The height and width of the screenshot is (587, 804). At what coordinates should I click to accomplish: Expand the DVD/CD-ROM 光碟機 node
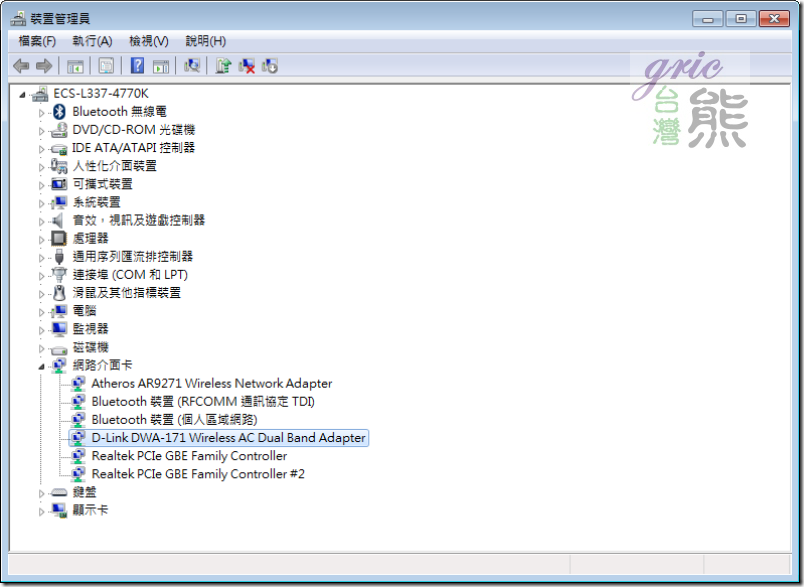42,131
